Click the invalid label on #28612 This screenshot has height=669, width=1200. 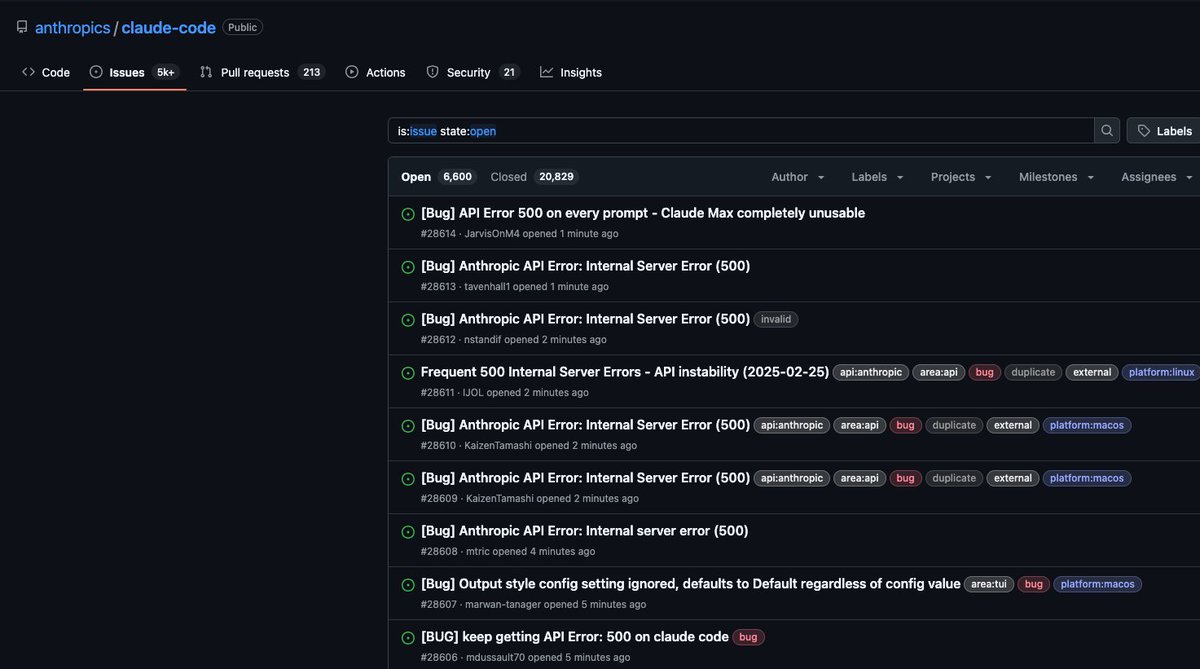click(x=776, y=320)
